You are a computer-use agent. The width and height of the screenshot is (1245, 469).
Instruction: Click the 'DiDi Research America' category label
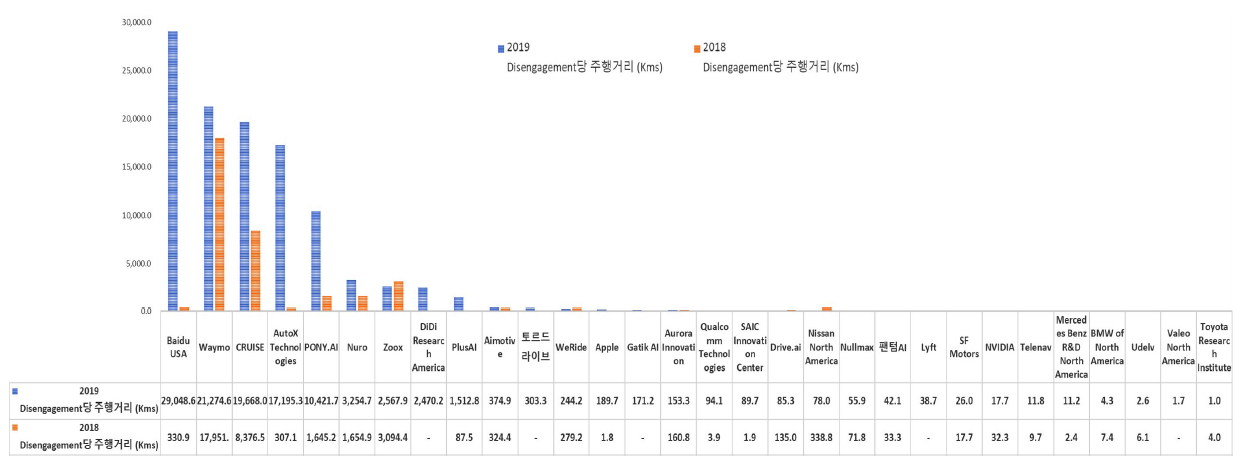(x=428, y=347)
